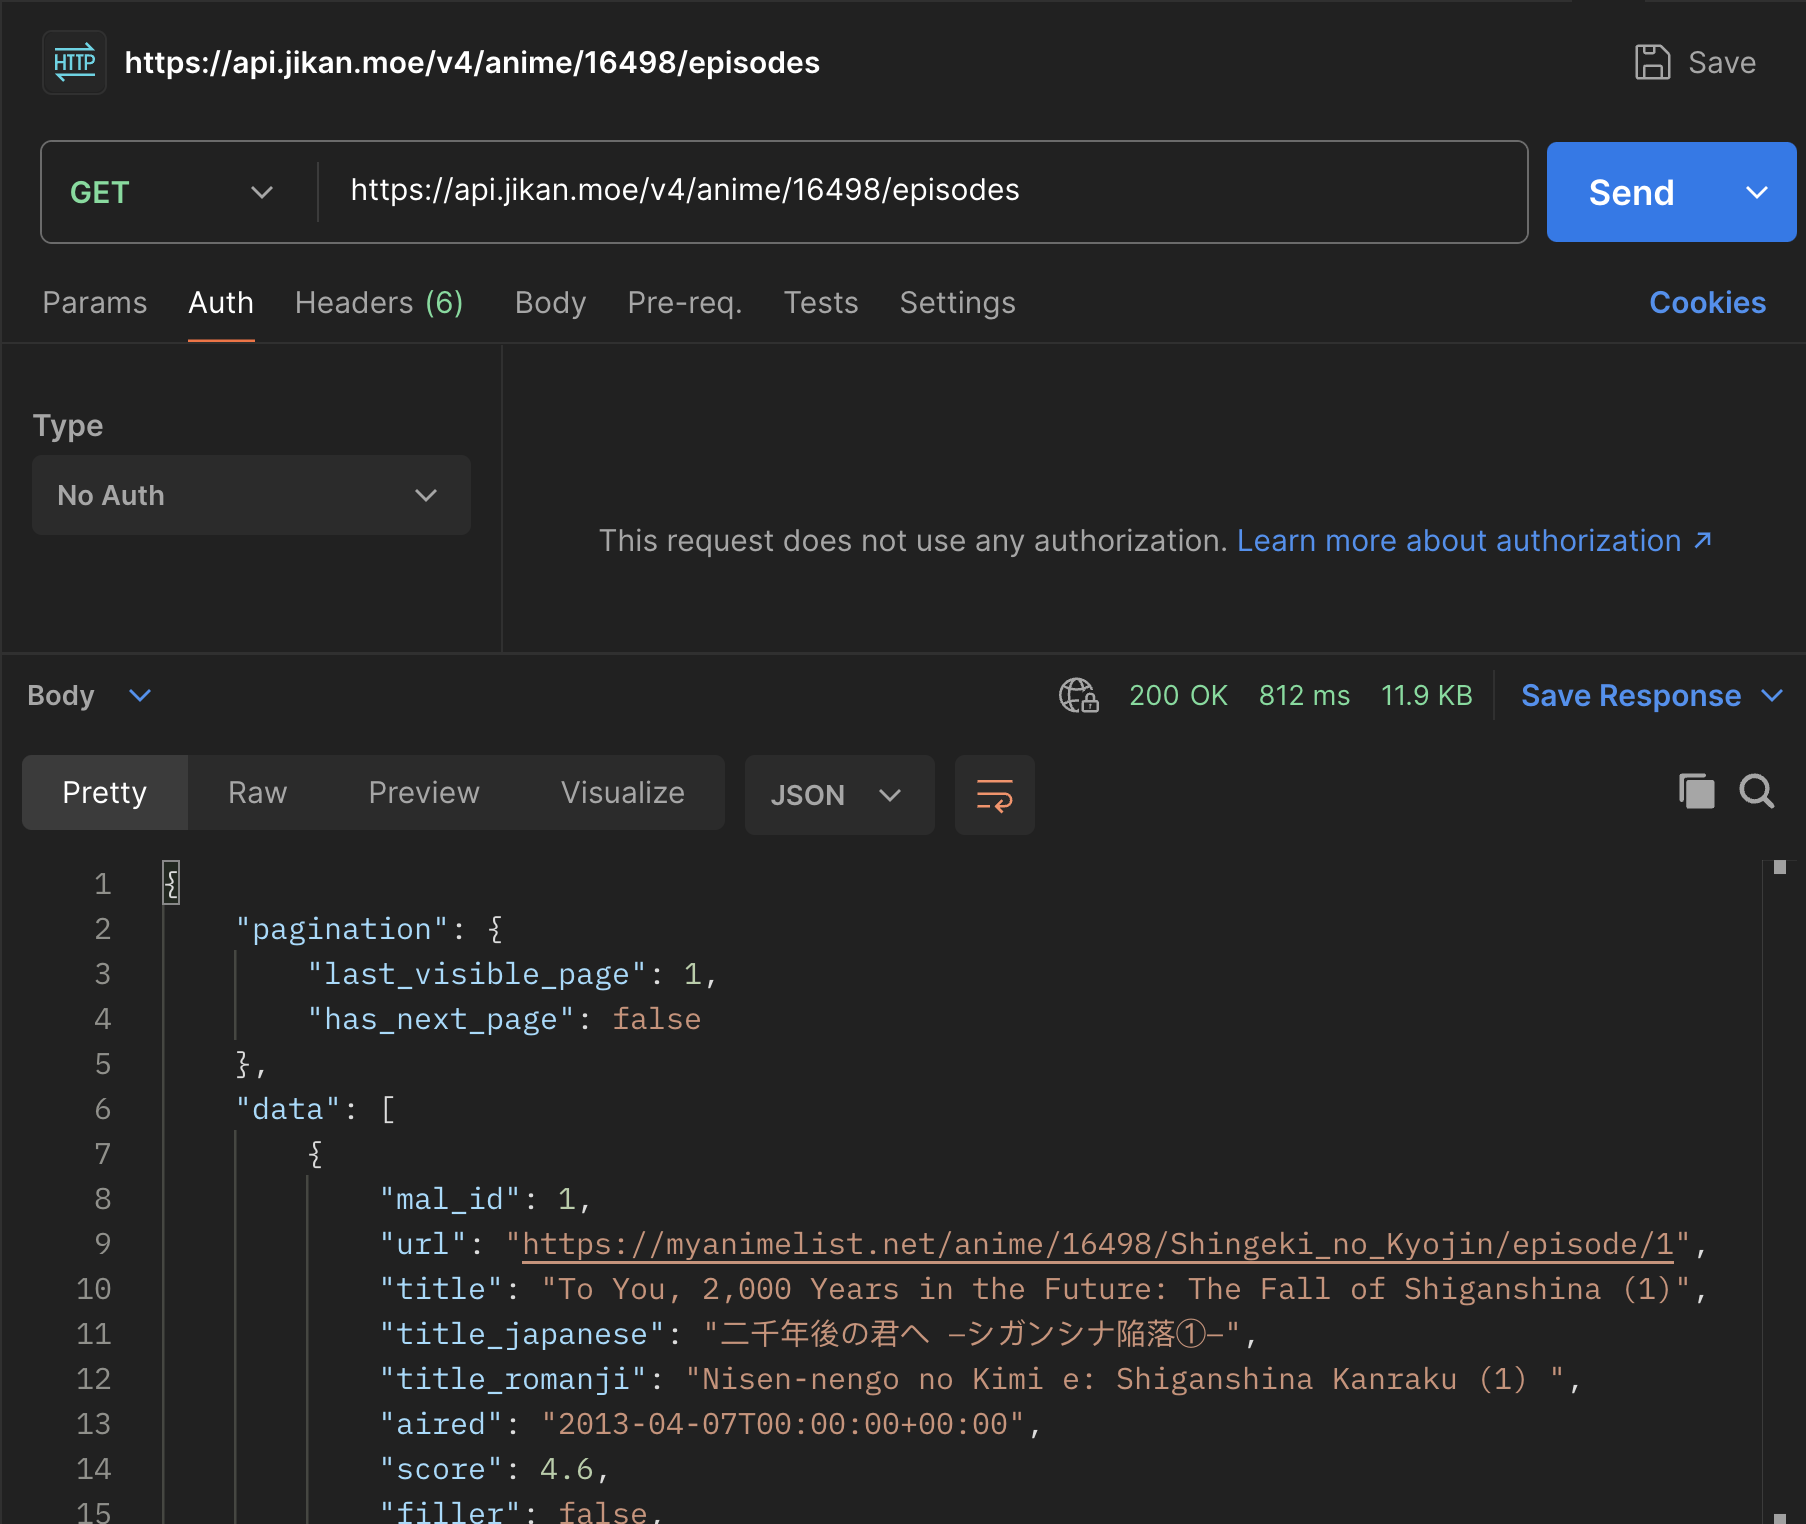
Task: Open the Headers (6) tab
Action: coord(379,302)
